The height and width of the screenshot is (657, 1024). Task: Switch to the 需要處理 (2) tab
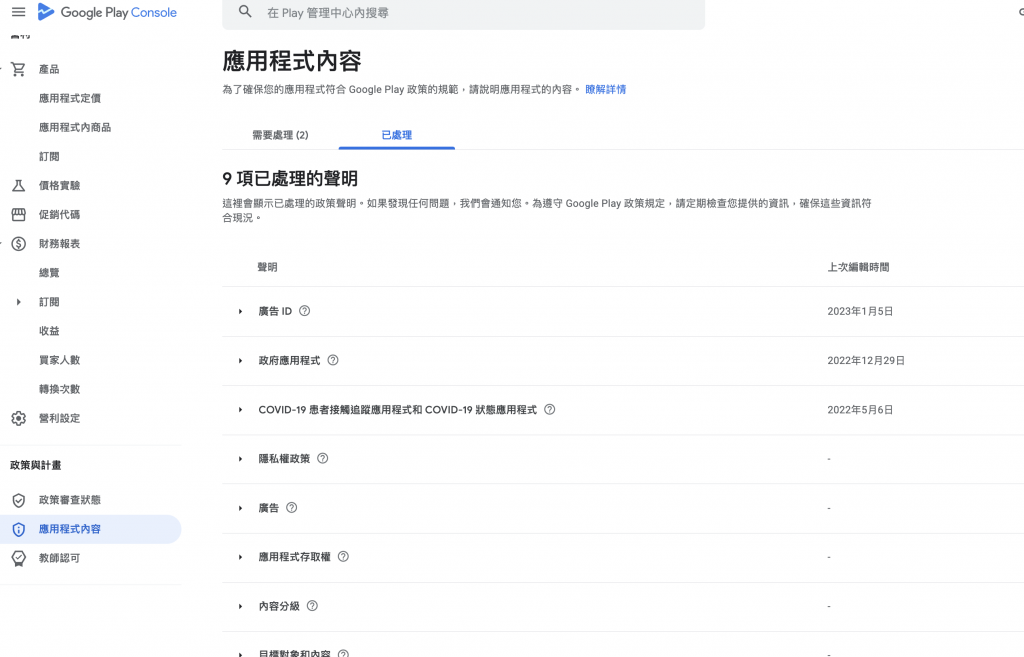[280, 135]
